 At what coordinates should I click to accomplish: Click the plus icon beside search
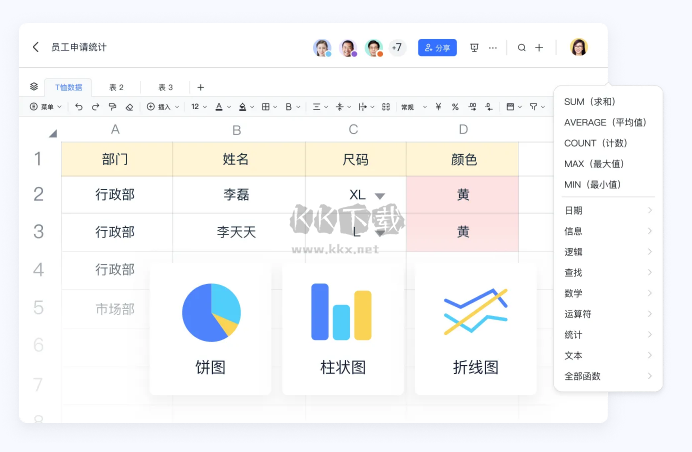(x=539, y=48)
